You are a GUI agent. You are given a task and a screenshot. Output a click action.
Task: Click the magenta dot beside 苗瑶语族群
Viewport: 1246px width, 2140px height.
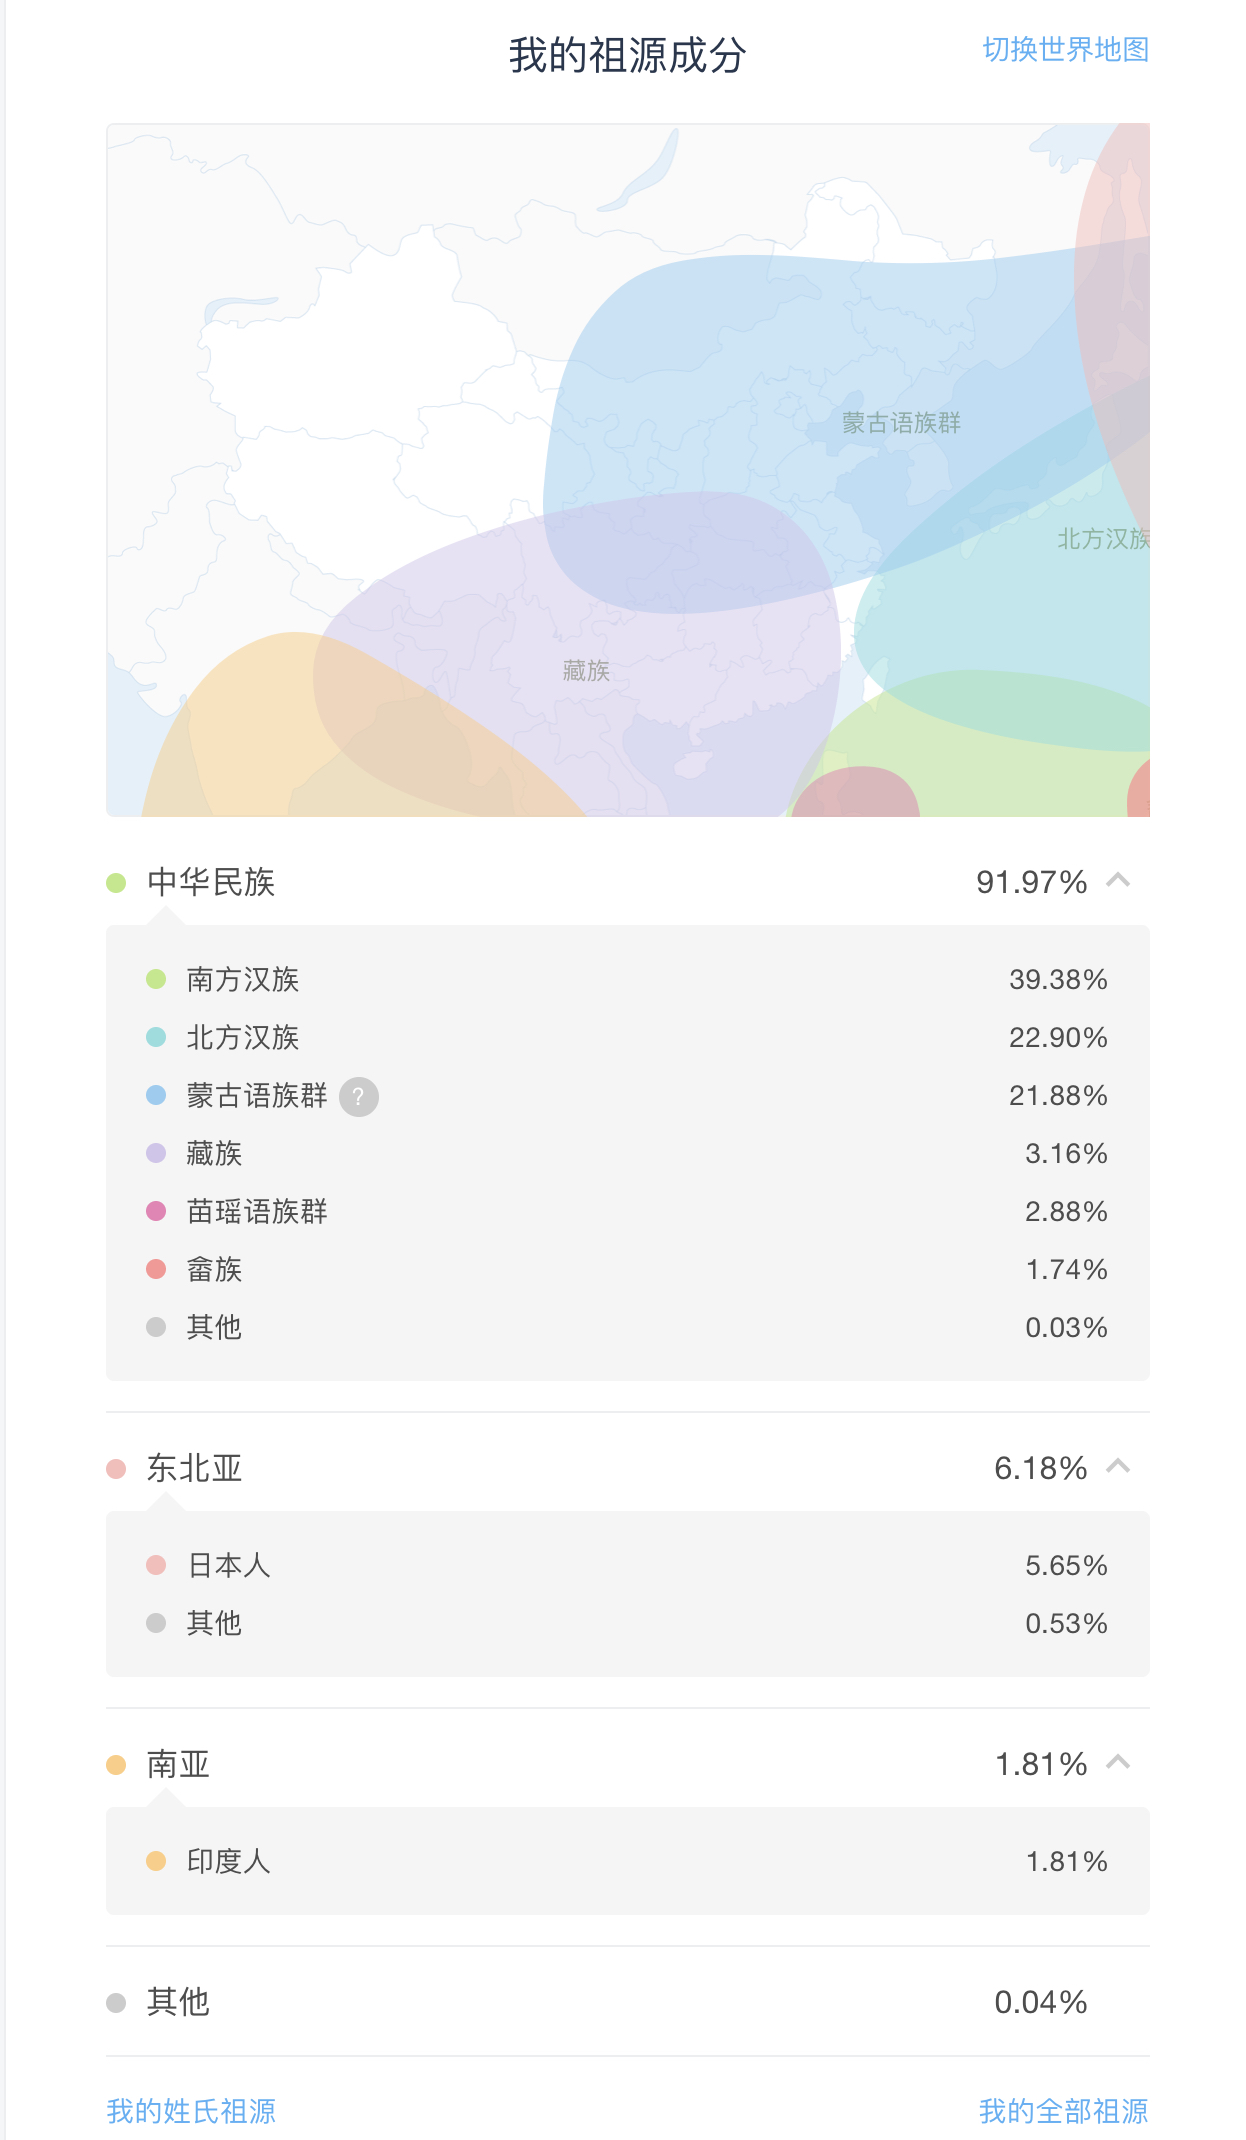click(x=156, y=1211)
